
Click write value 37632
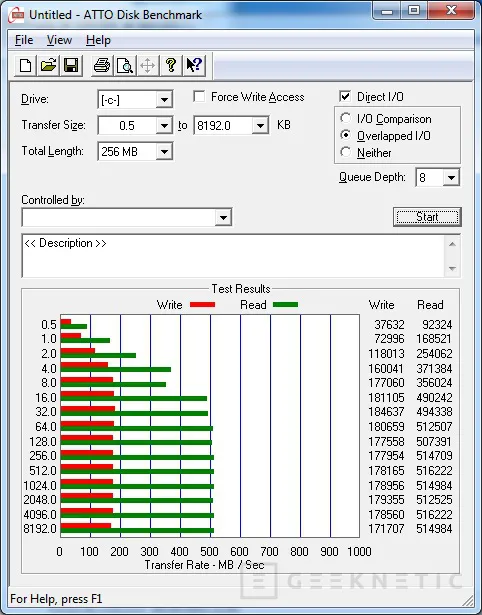point(389,325)
